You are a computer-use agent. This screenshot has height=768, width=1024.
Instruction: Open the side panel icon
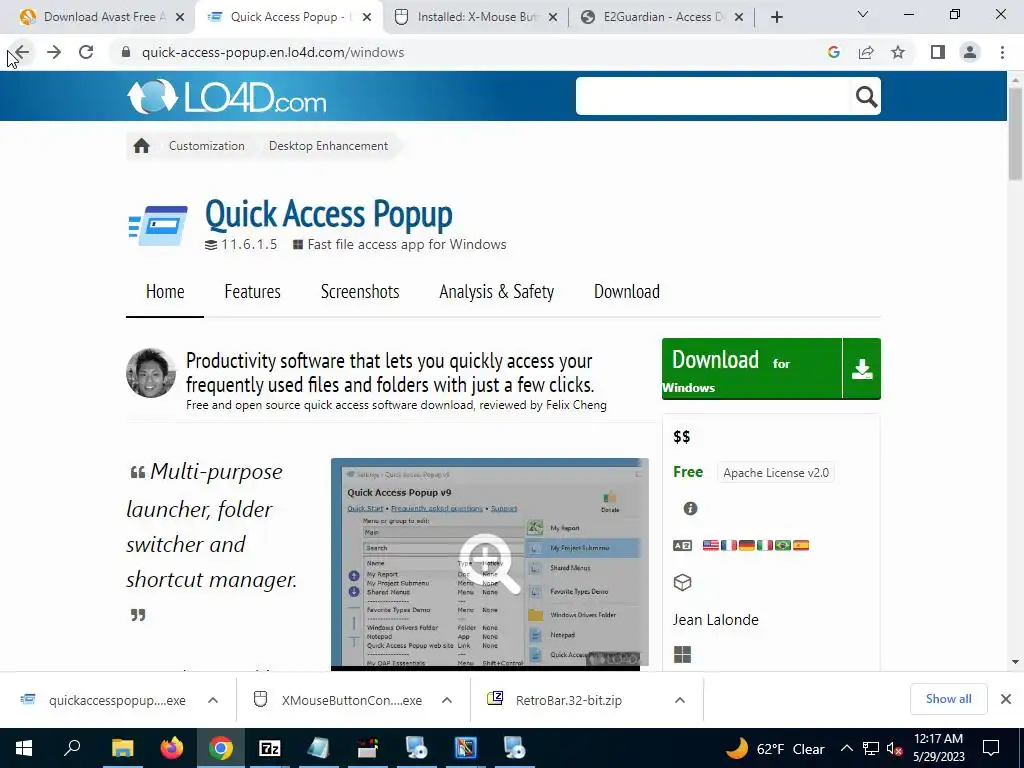click(938, 52)
